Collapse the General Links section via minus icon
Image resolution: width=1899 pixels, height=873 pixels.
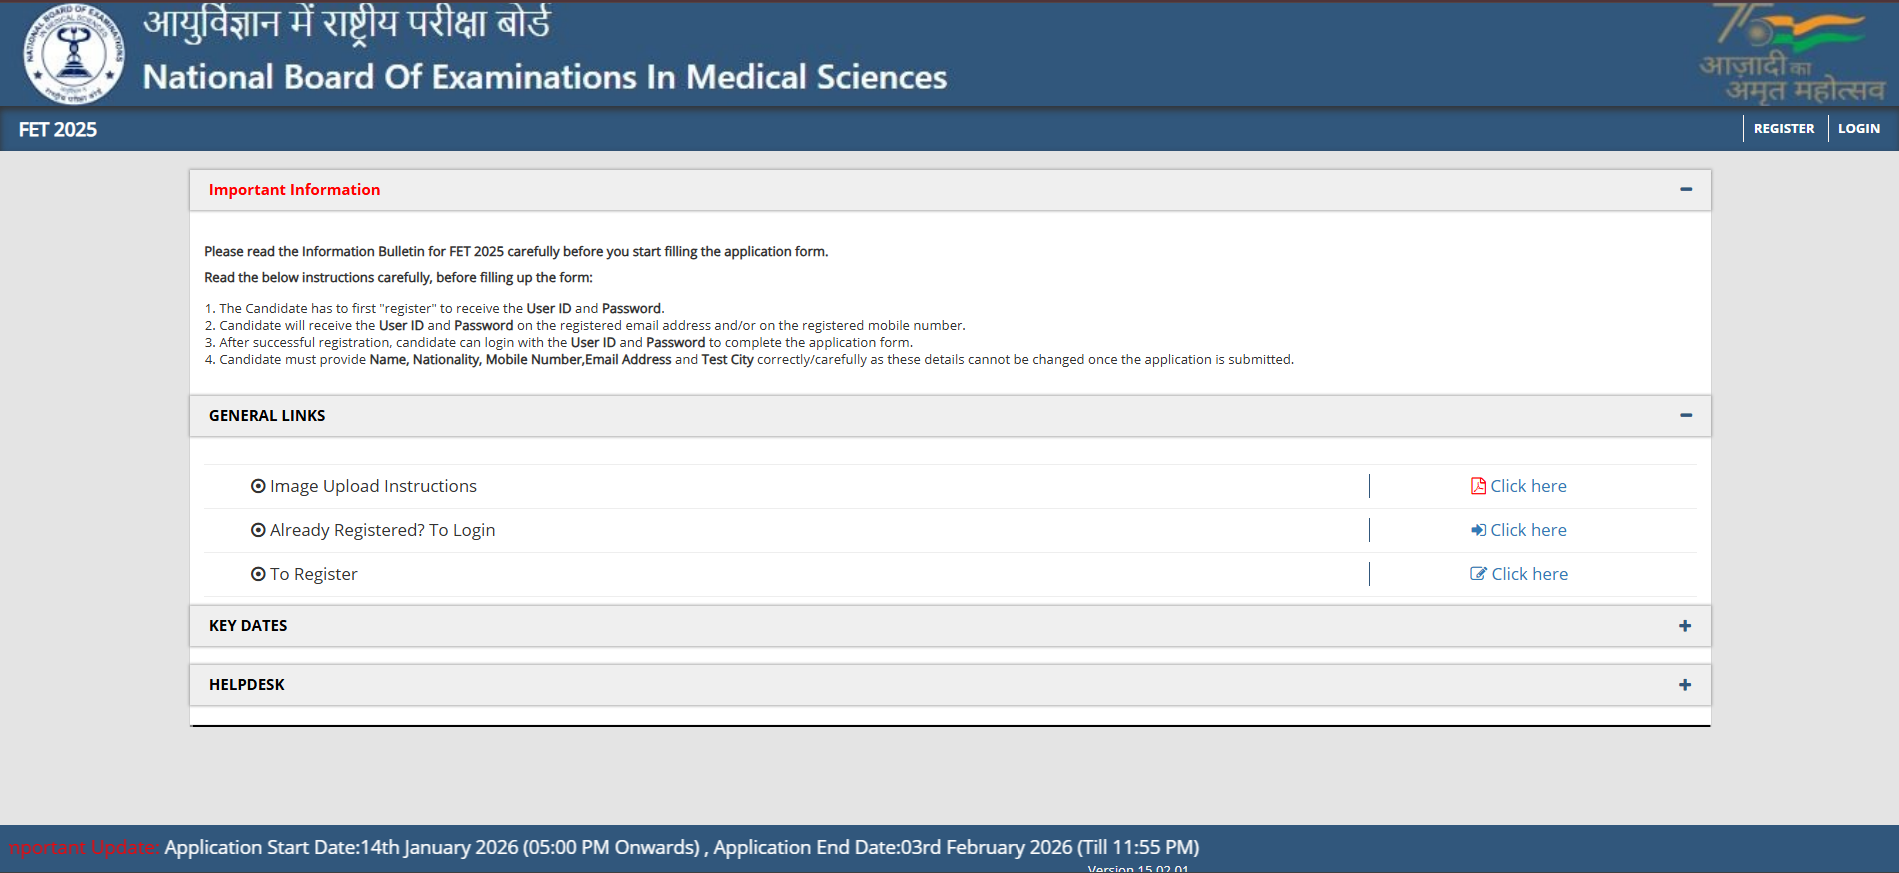click(1686, 416)
